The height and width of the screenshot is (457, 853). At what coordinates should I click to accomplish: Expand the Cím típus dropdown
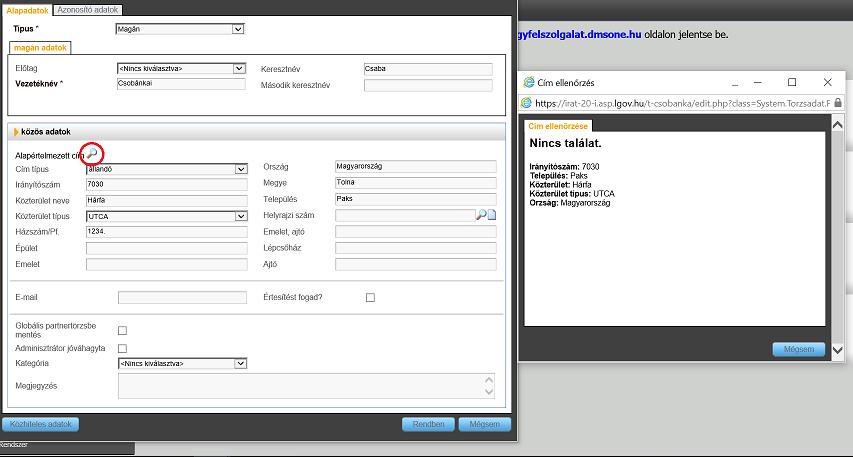(166, 169)
